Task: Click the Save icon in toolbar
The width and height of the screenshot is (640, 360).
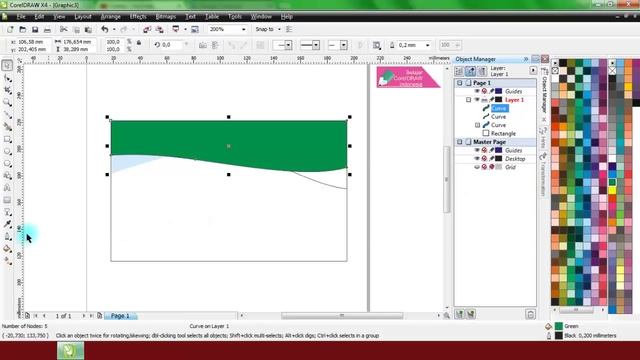Action: [x=35, y=29]
